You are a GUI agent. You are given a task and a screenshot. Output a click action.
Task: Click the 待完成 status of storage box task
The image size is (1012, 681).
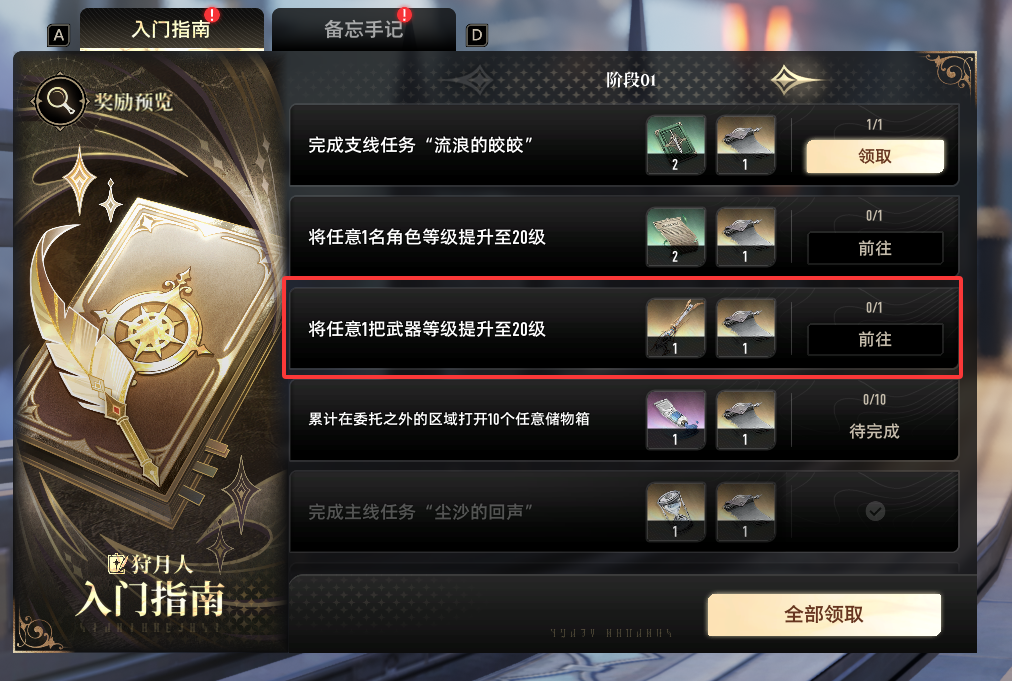coord(875,431)
